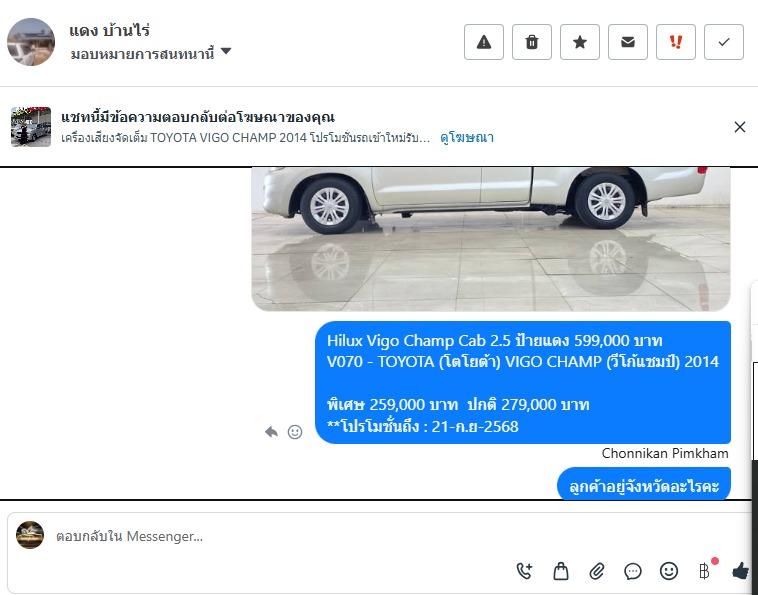Send a thumbs up like

tap(741, 571)
